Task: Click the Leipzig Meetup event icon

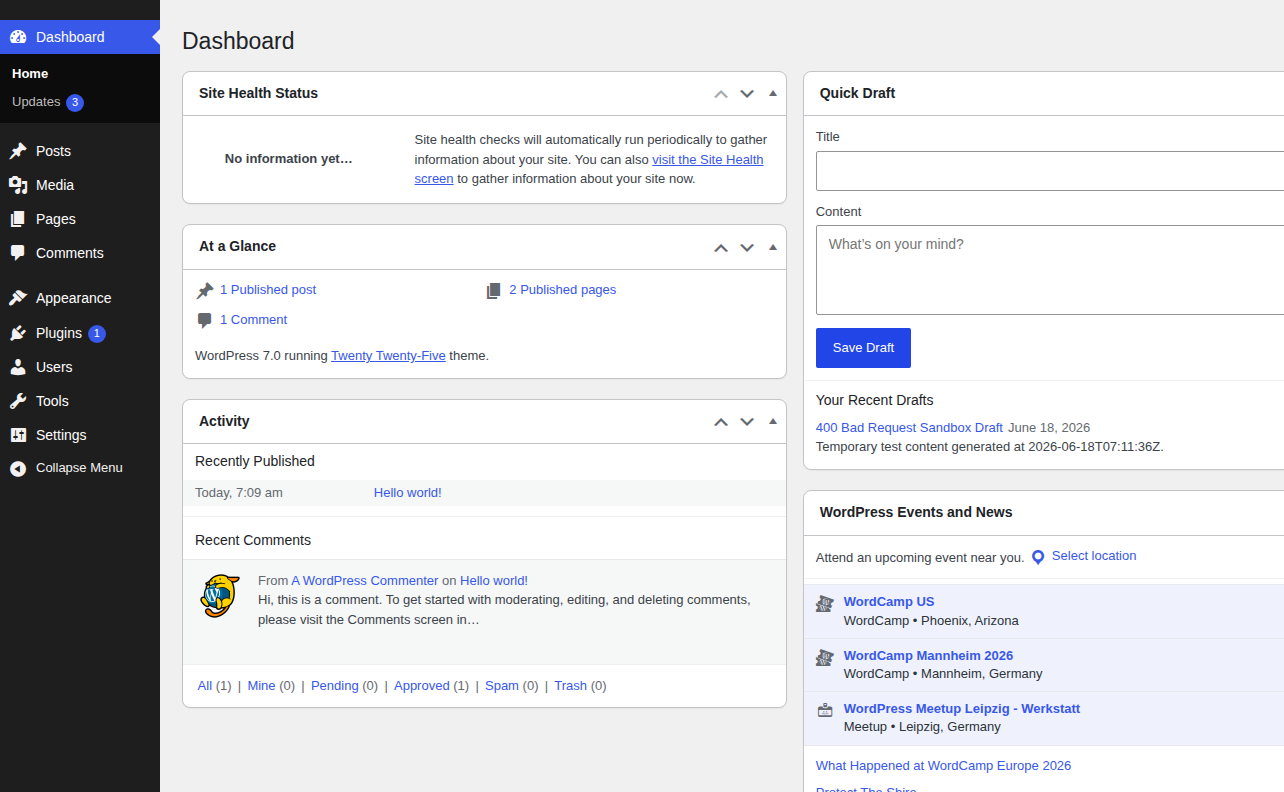Action: [825, 710]
